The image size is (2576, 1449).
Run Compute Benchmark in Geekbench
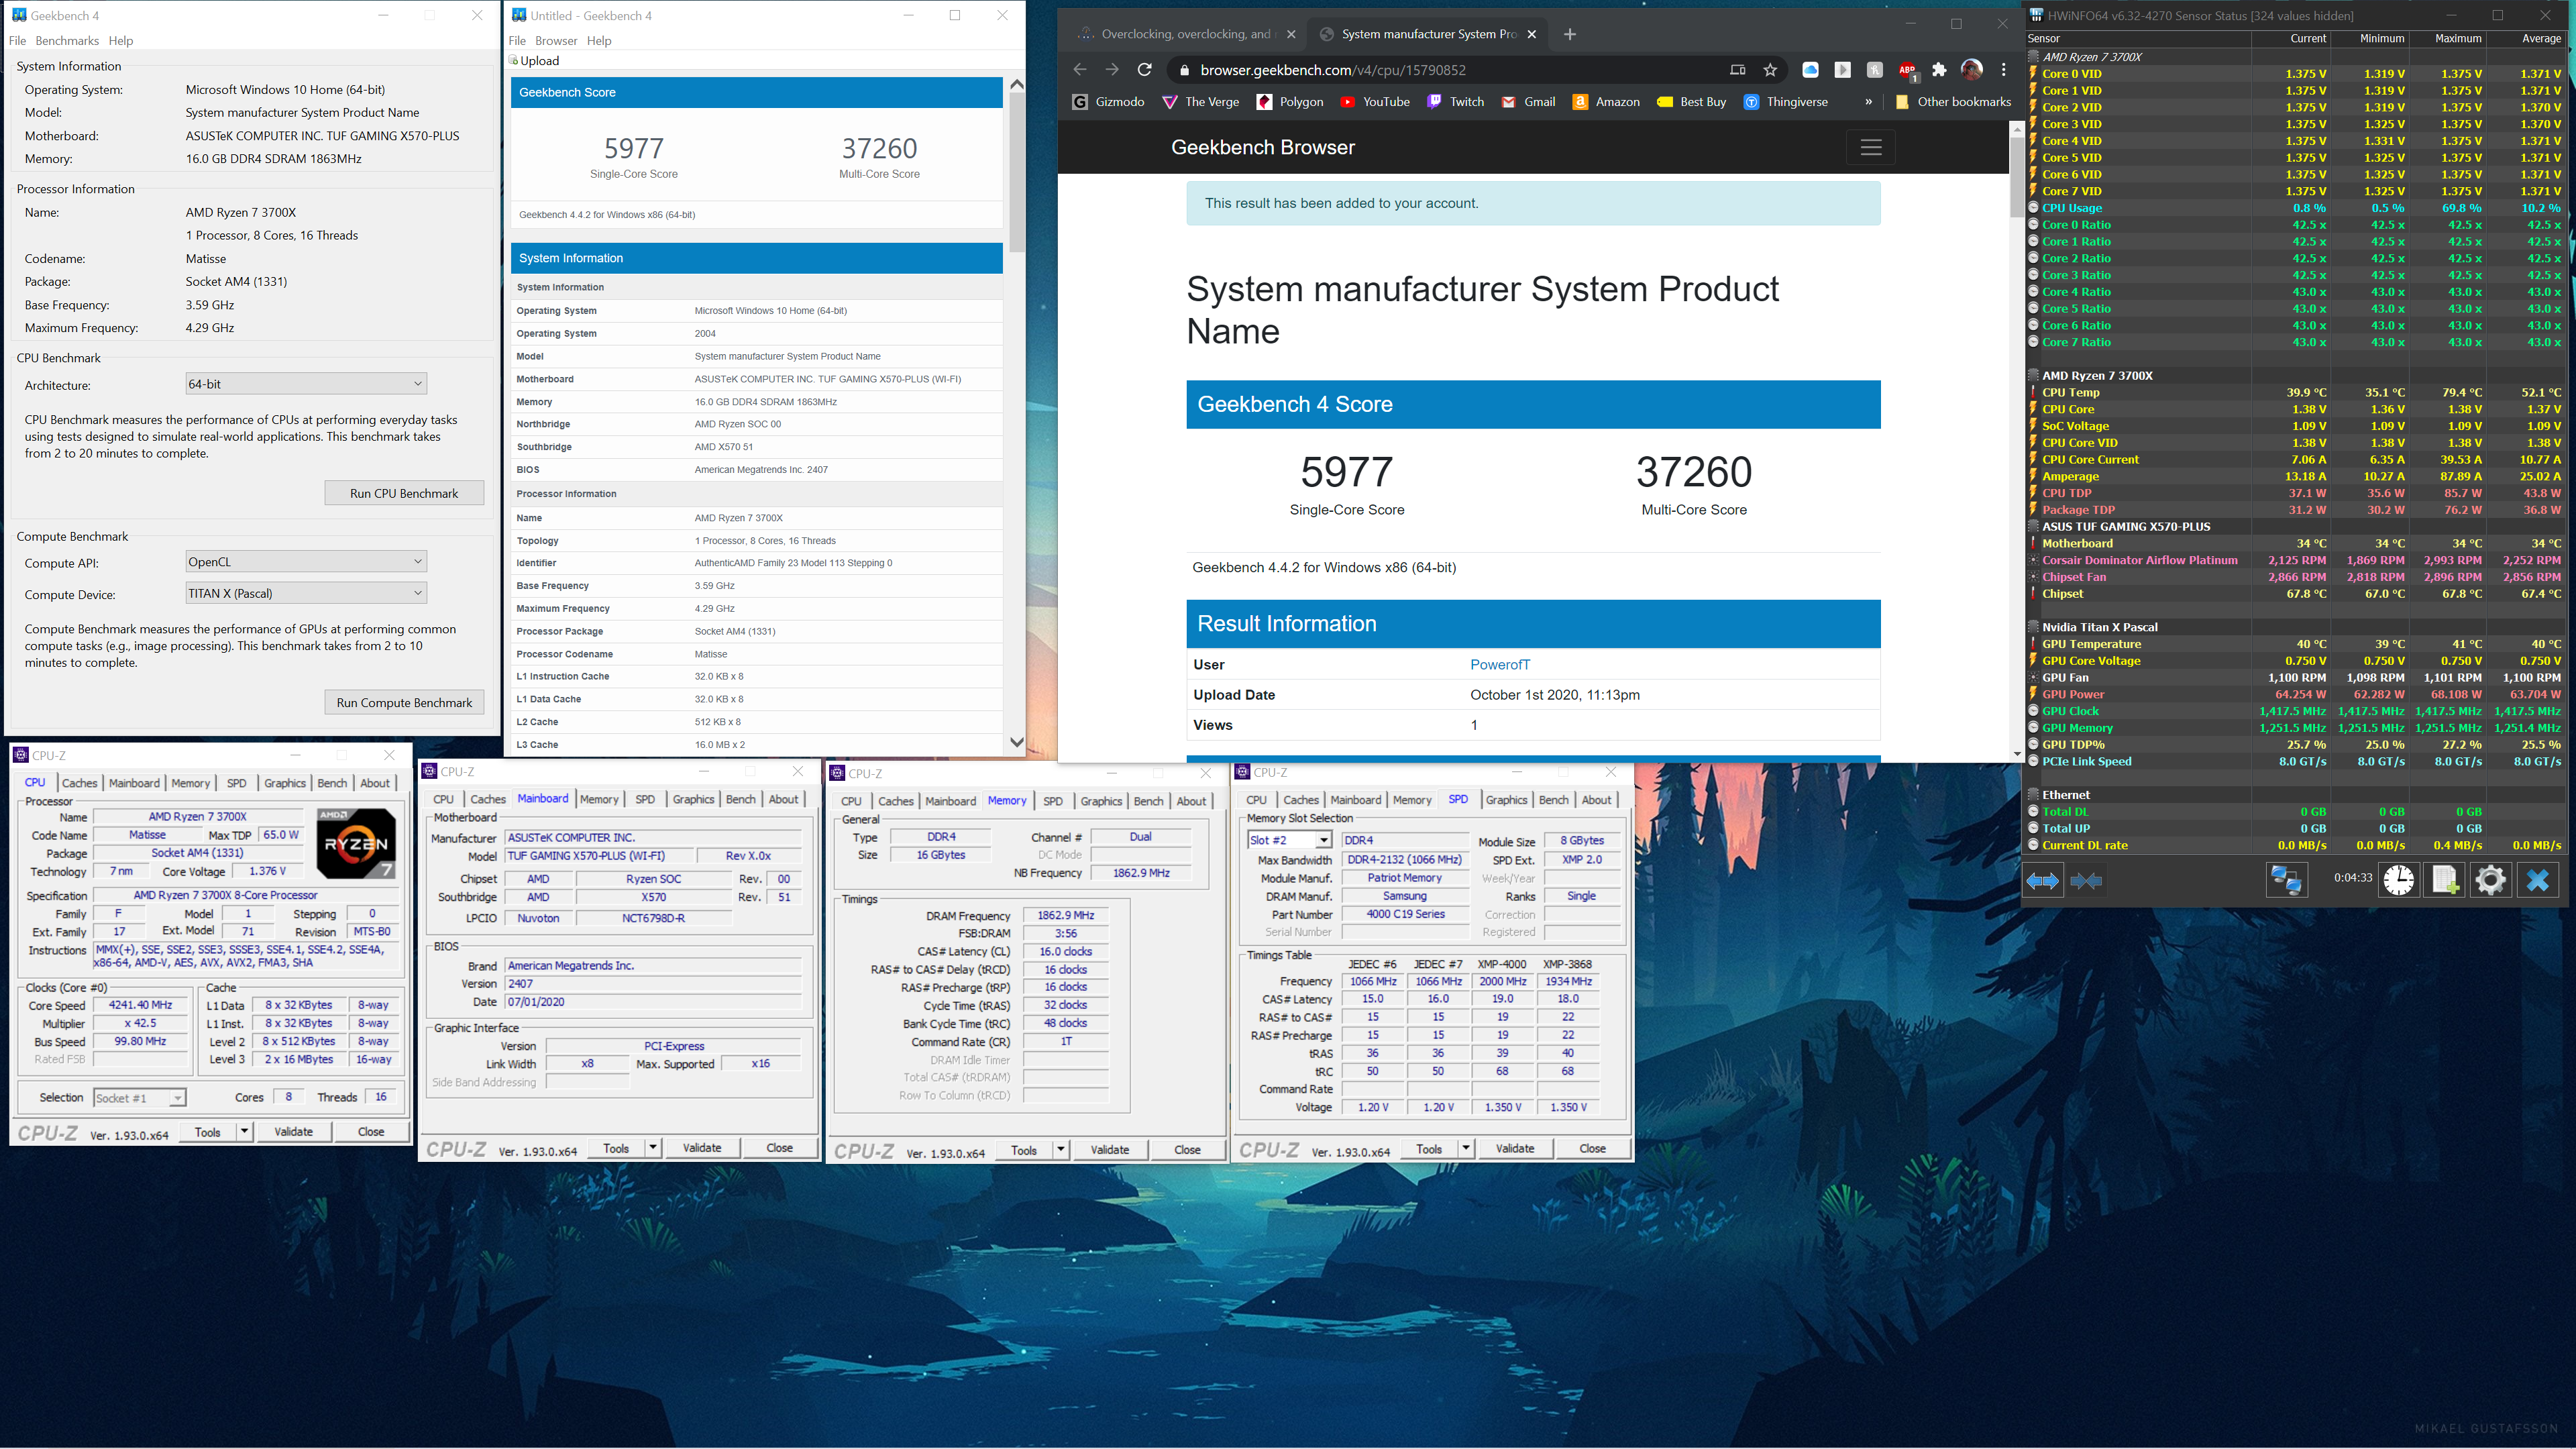coord(404,702)
